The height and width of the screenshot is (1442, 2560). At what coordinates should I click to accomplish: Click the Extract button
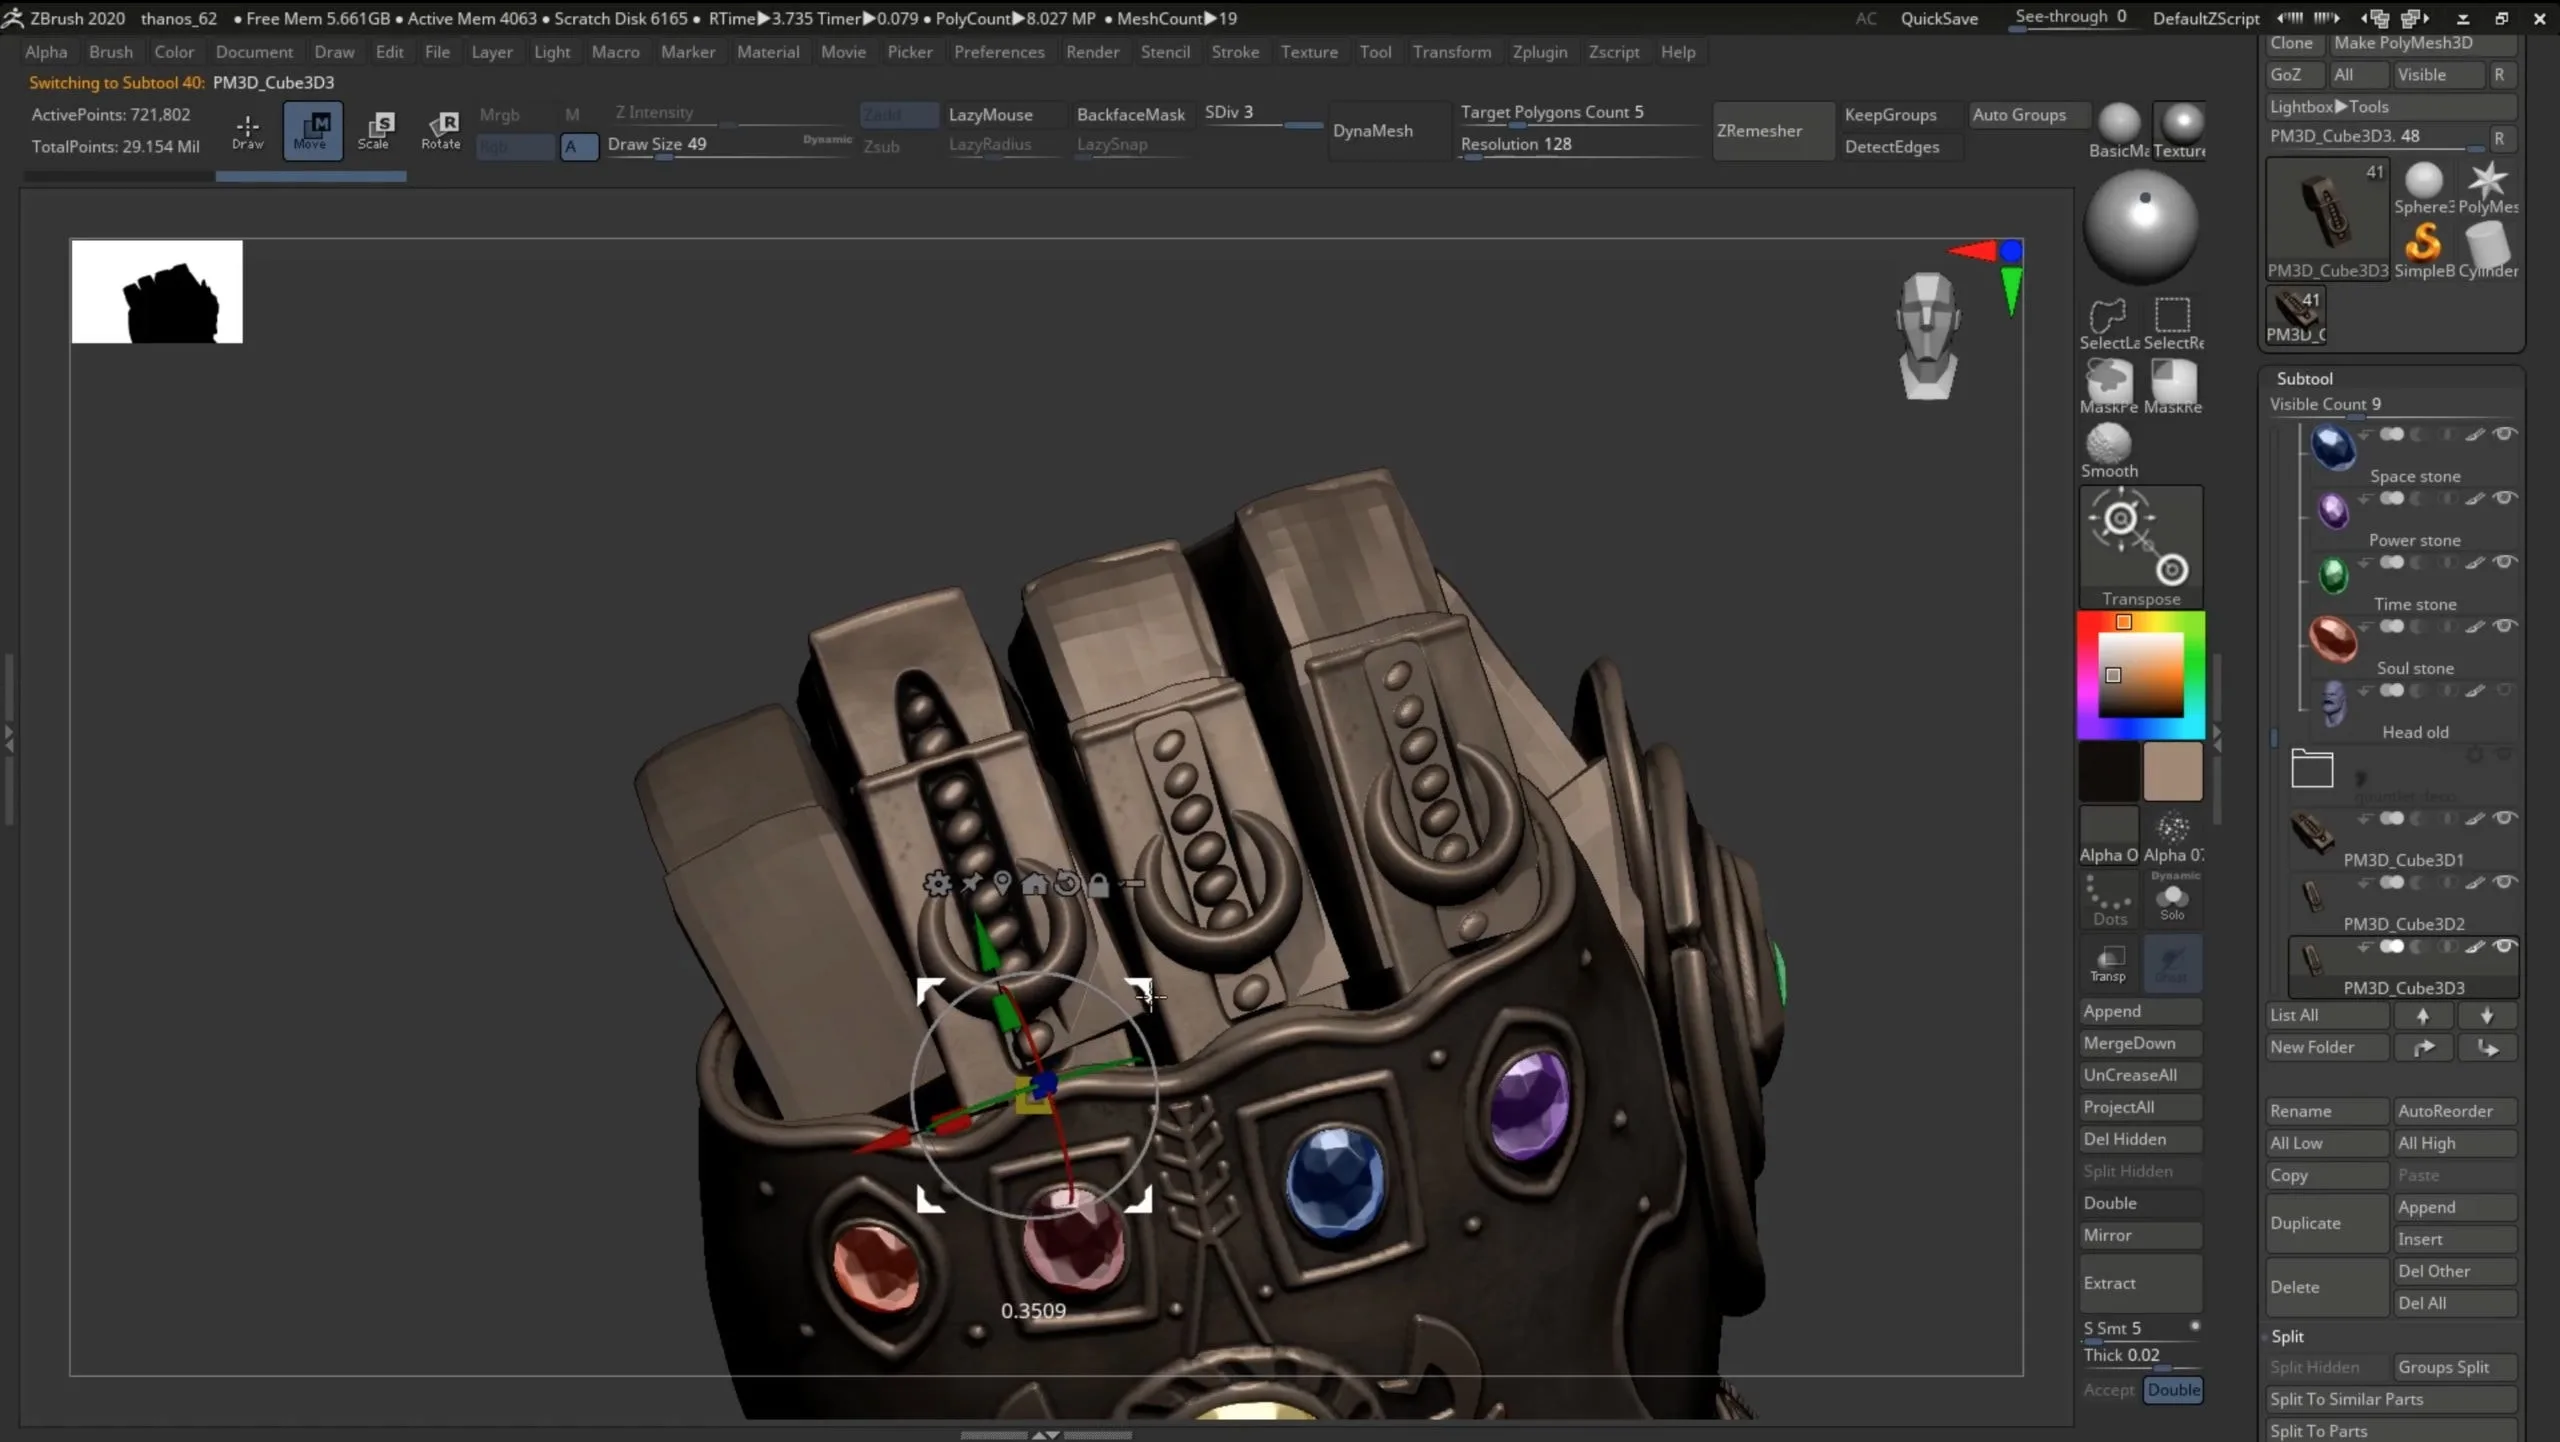2141,1283
